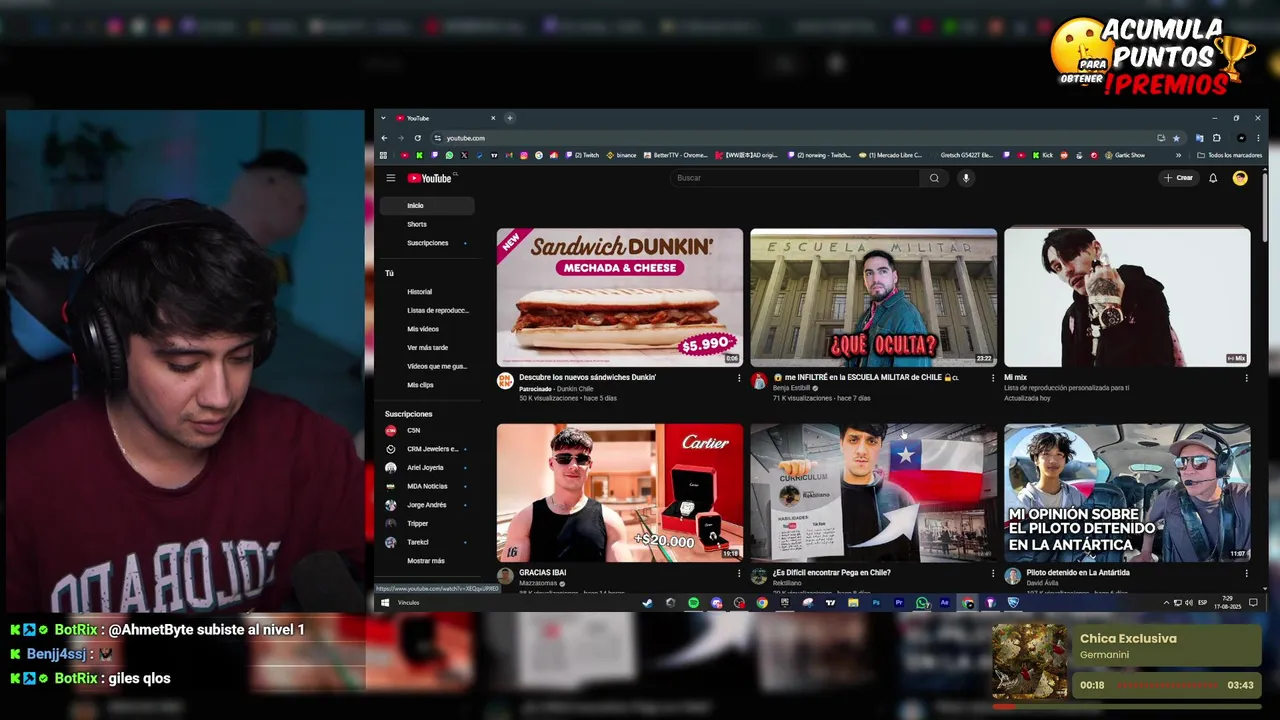Viewport: 1280px width, 720px height.
Task: Select Shorts in the sidebar
Action: click(x=427, y=224)
